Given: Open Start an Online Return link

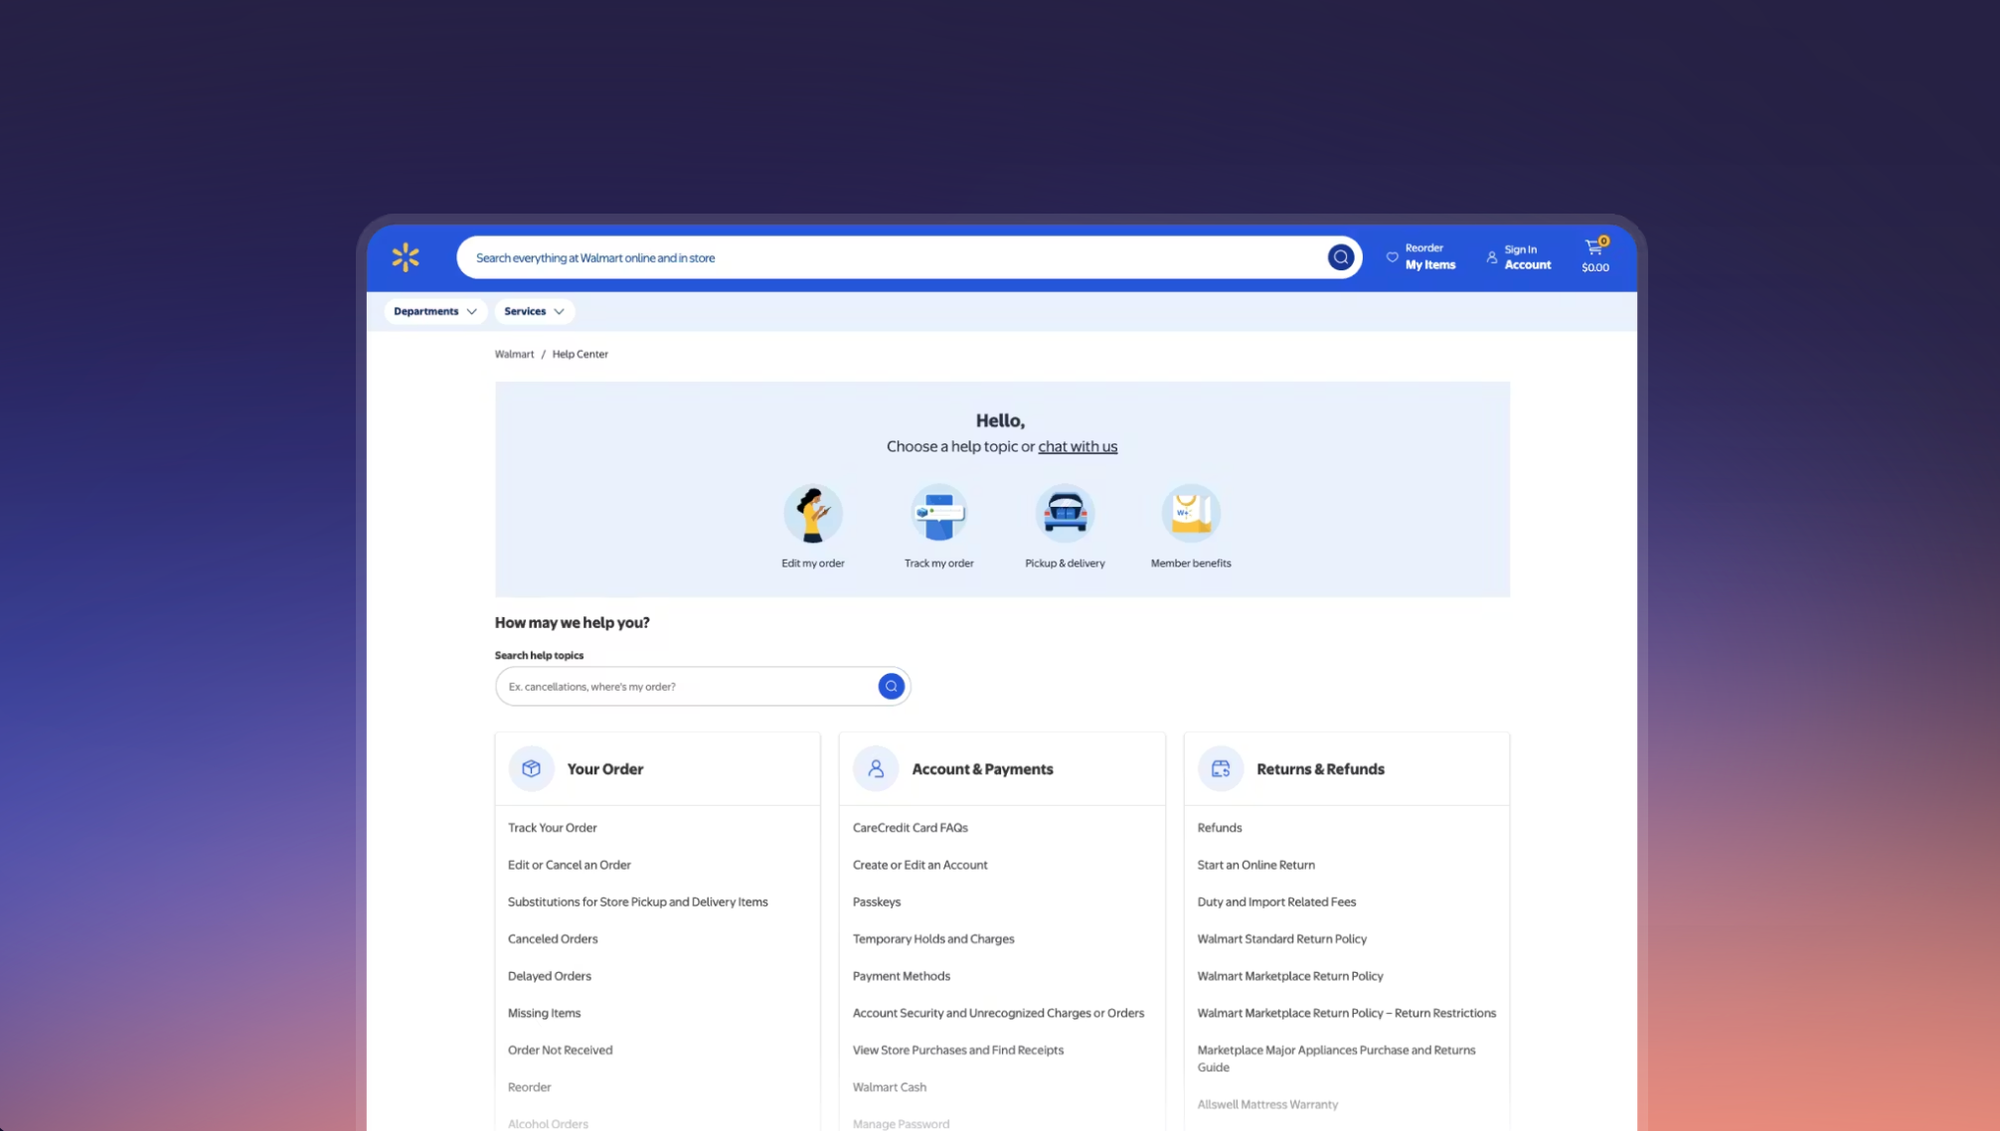Looking at the screenshot, I should 1255,865.
